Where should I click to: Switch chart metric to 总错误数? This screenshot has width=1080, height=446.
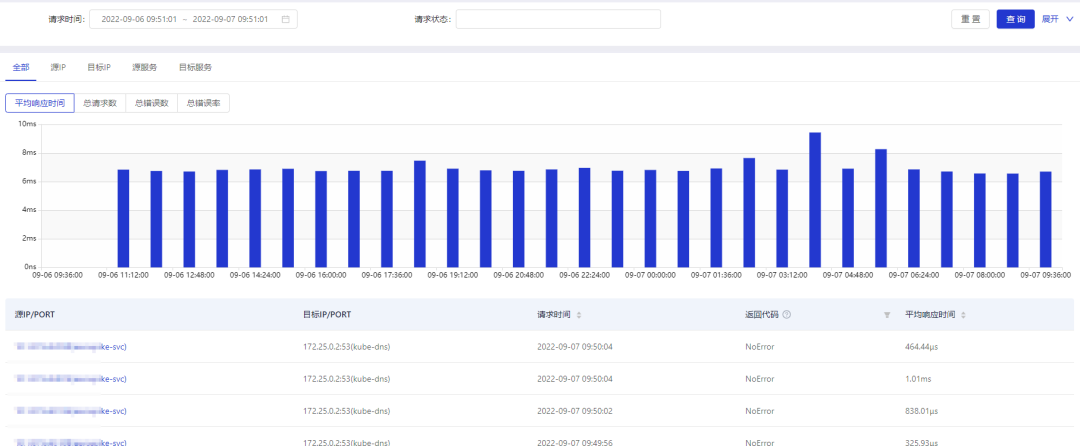[152, 103]
